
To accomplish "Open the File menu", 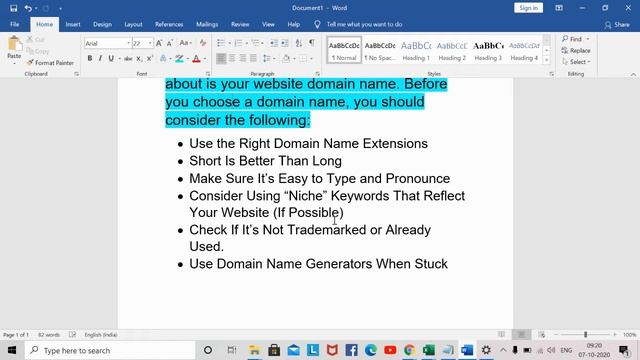I will pos(15,24).
